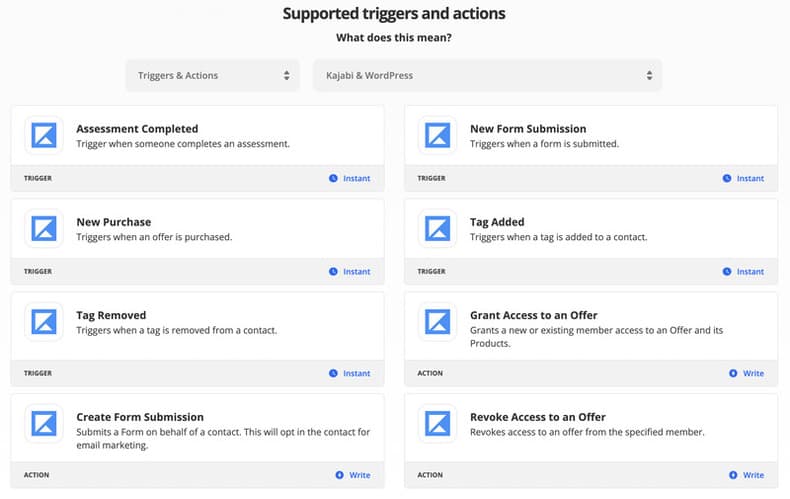
Task: Click Kajabi icon on Assessment Completed card
Action: [x=44, y=136]
